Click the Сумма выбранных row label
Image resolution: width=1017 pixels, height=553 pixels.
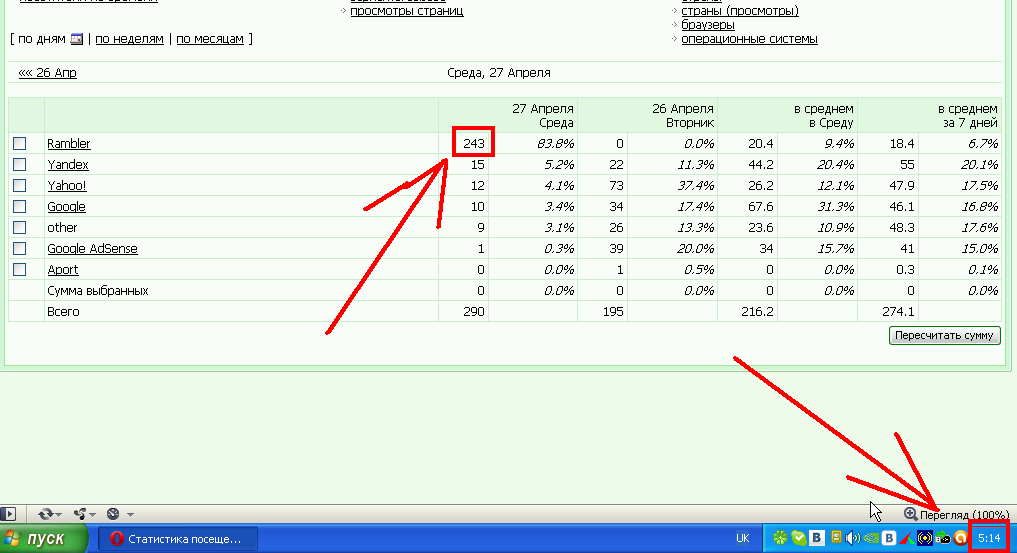pos(98,291)
